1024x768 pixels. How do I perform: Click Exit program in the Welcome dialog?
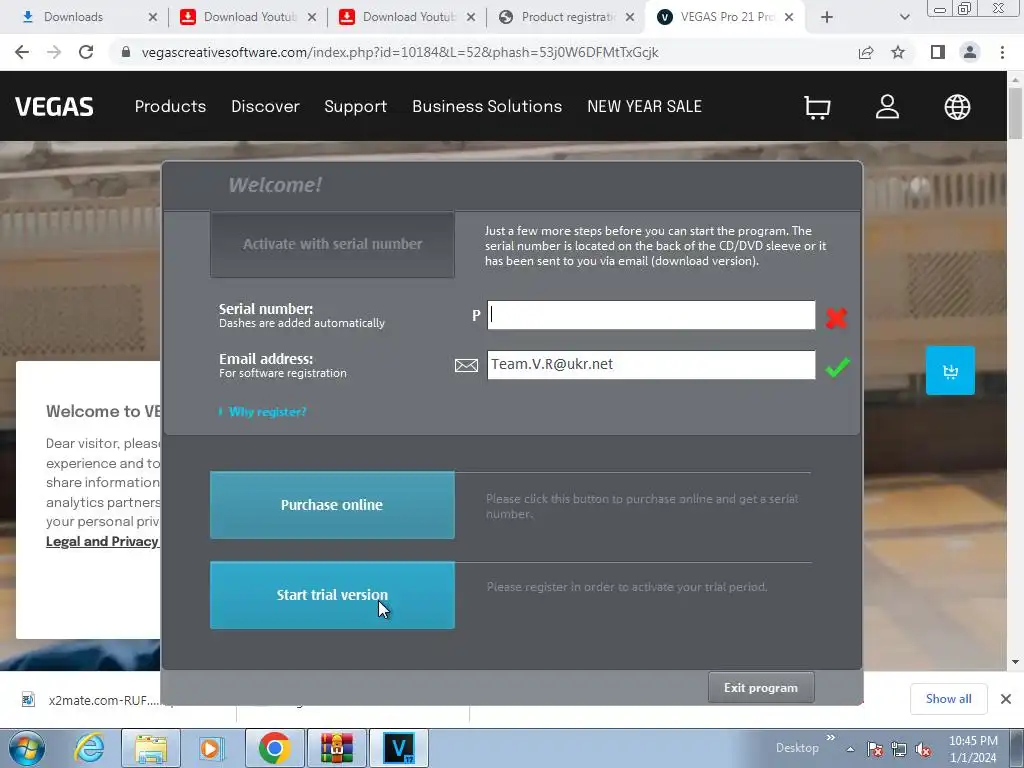pyautogui.click(x=761, y=688)
